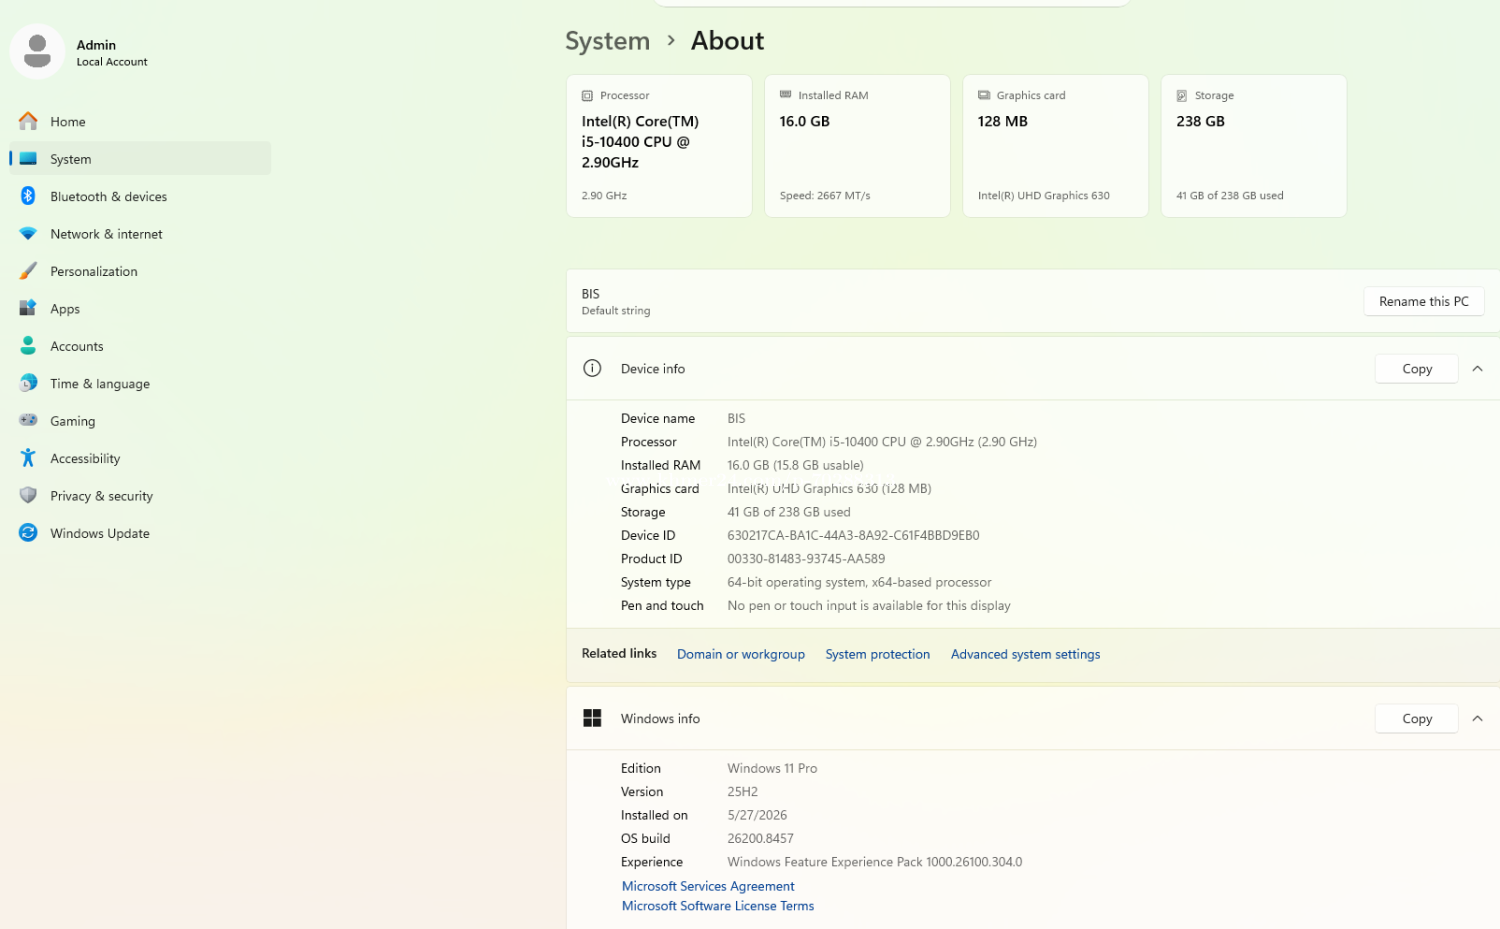Image resolution: width=1500 pixels, height=929 pixels.
Task: Click the Device ID value 630217CA-BA1C
Action: [x=853, y=535]
